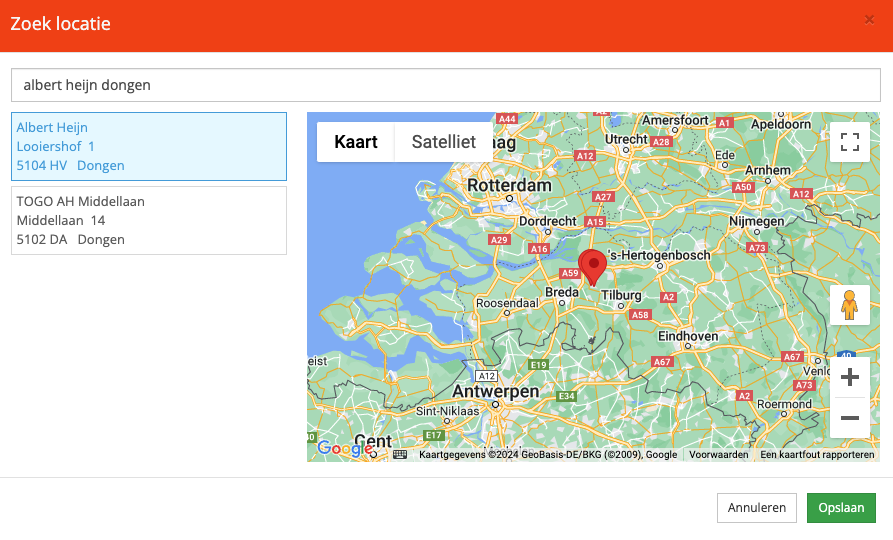Open Een kaartfout rapporteren link

(x=817, y=455)
